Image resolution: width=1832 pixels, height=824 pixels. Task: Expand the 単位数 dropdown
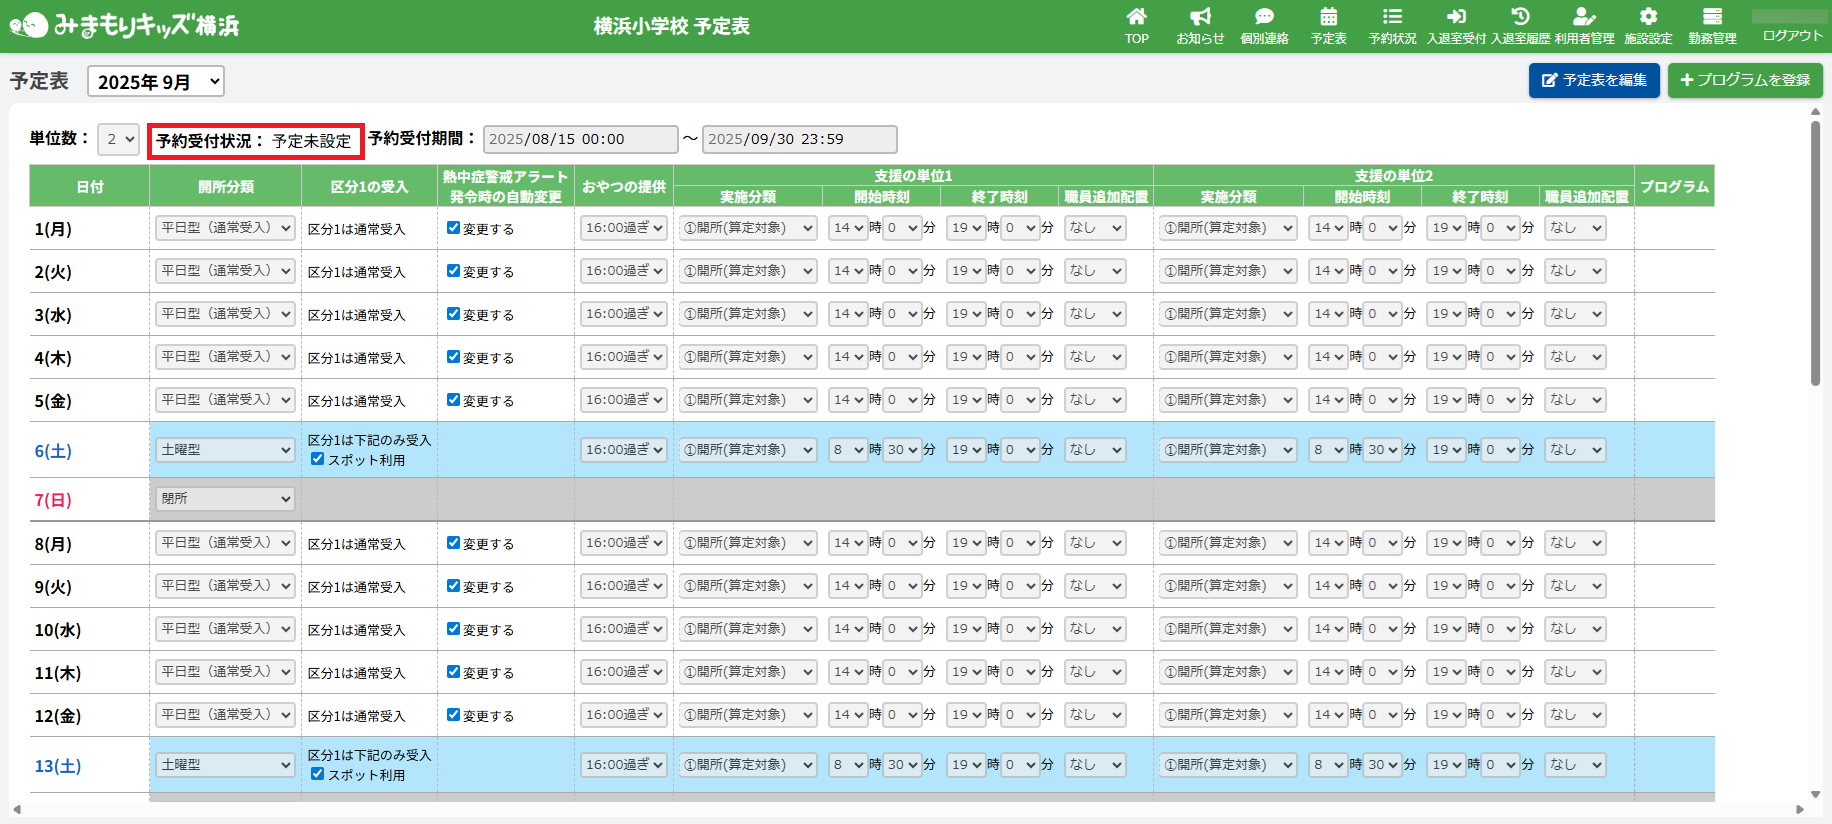pos(118,139)
